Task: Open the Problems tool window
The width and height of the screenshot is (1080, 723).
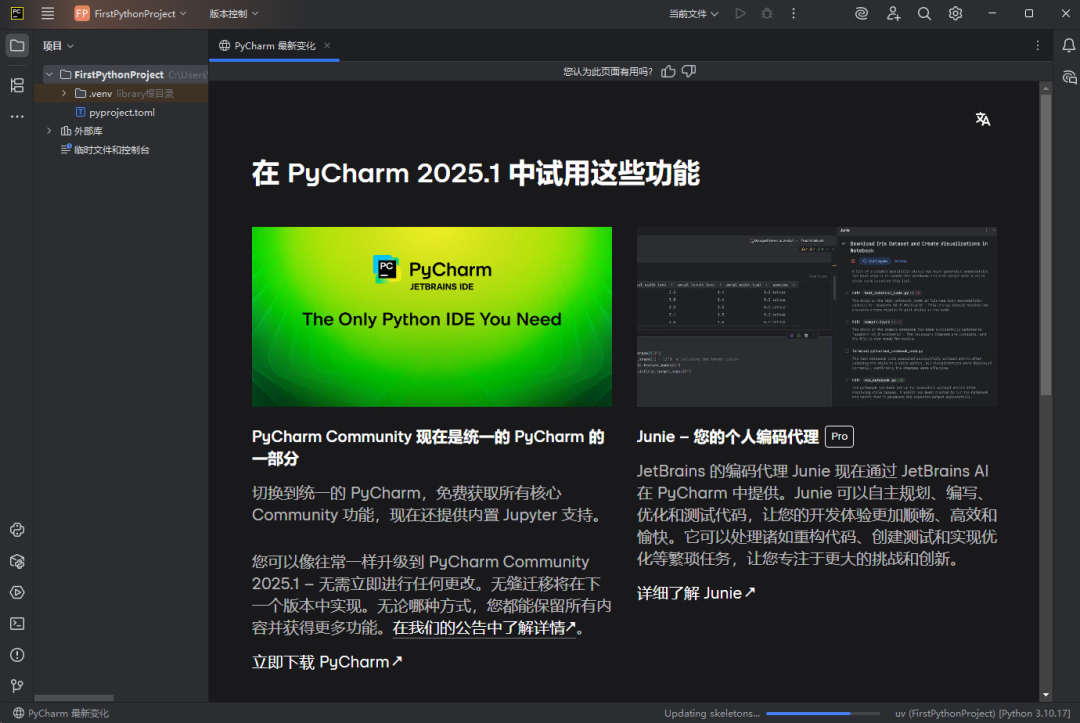Action: 16,654
